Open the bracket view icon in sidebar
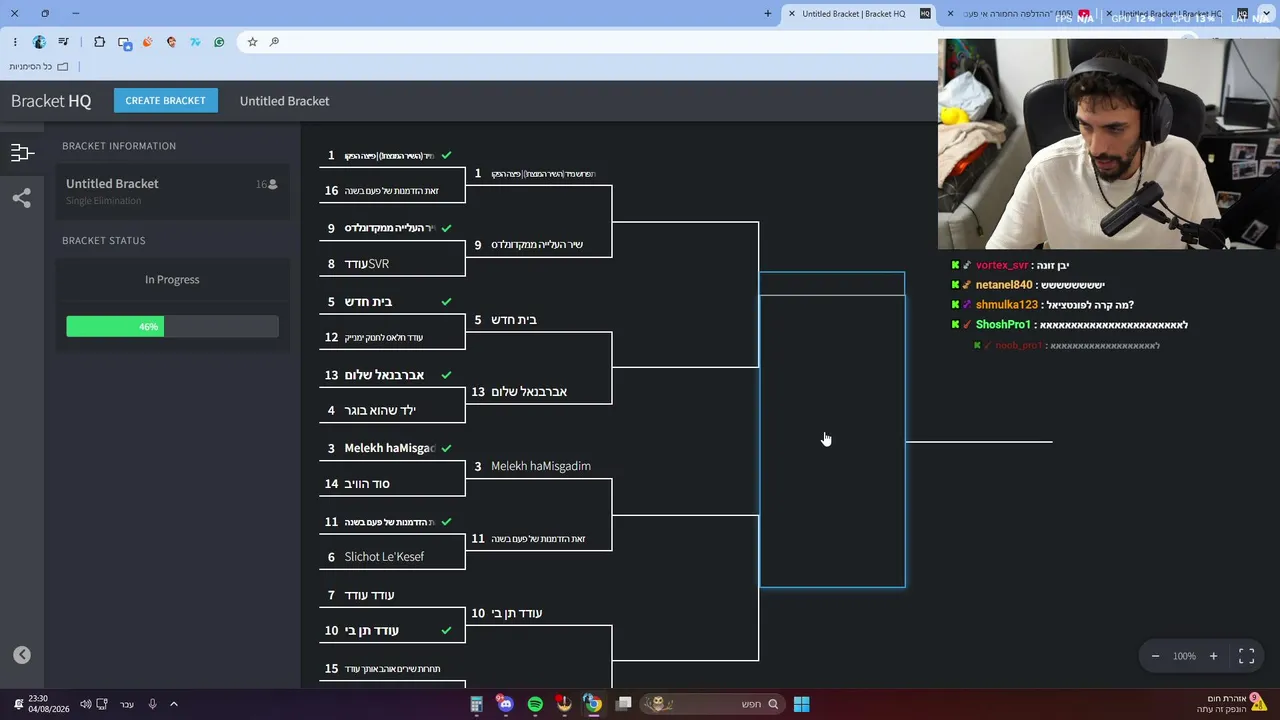Image resolution: width=1280 pixels, height=720 pixels. [x=22, y=153]
